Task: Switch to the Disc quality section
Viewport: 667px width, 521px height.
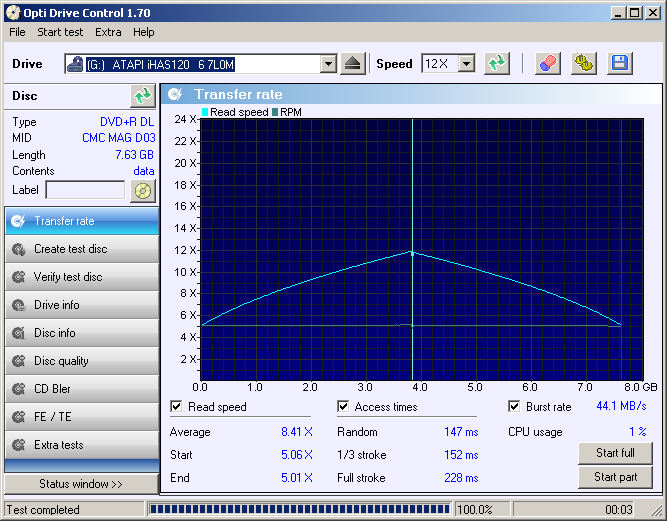Action: [82, 361]
